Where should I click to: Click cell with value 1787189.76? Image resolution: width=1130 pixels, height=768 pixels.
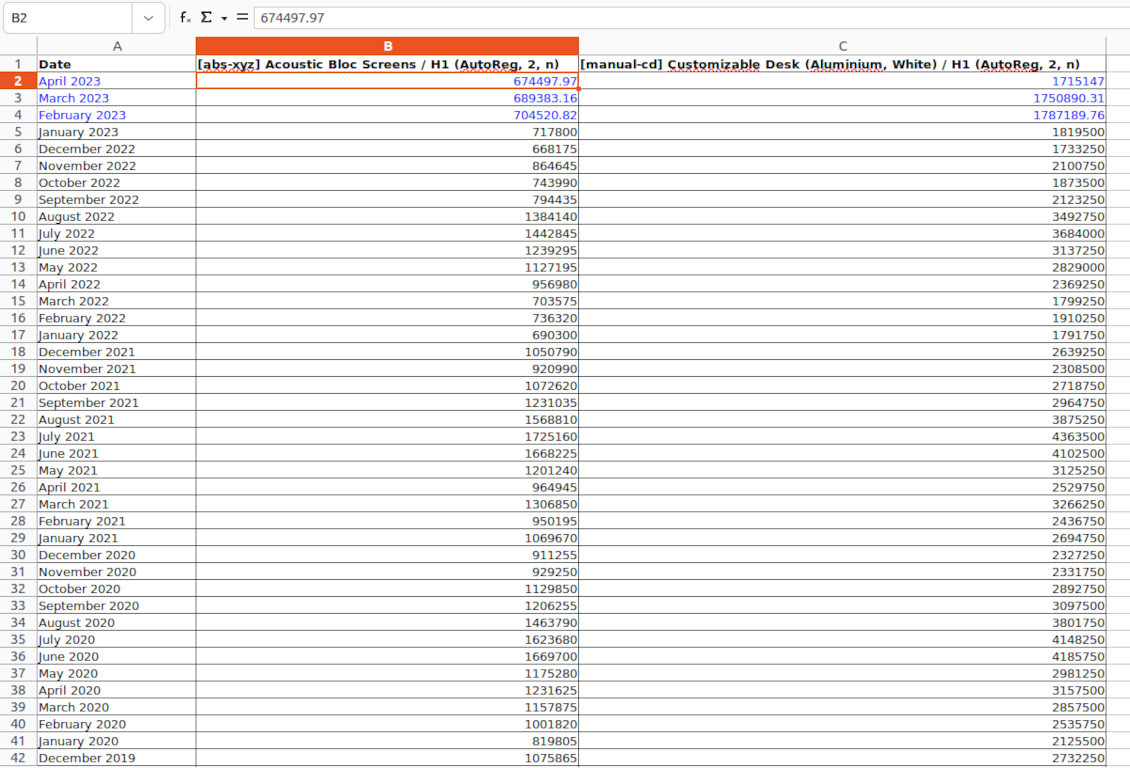[842, 115]
